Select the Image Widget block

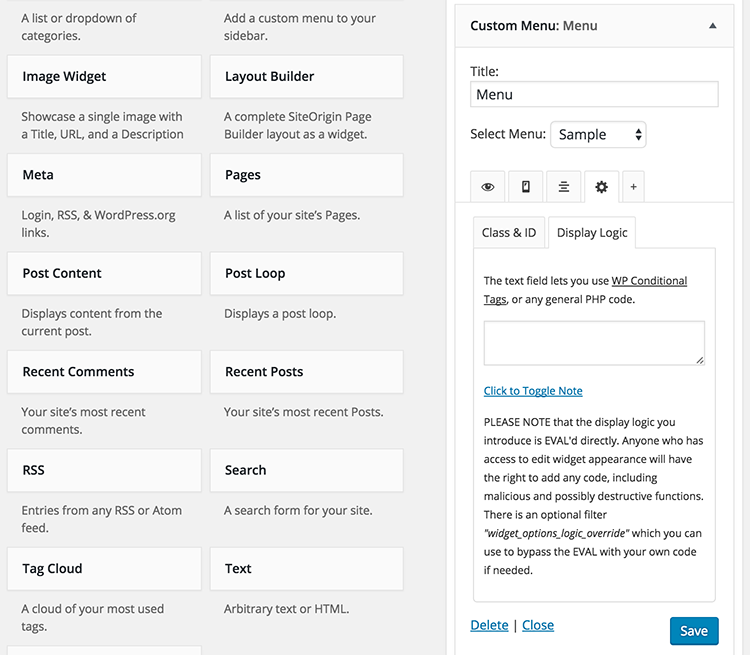click(105, 77)
